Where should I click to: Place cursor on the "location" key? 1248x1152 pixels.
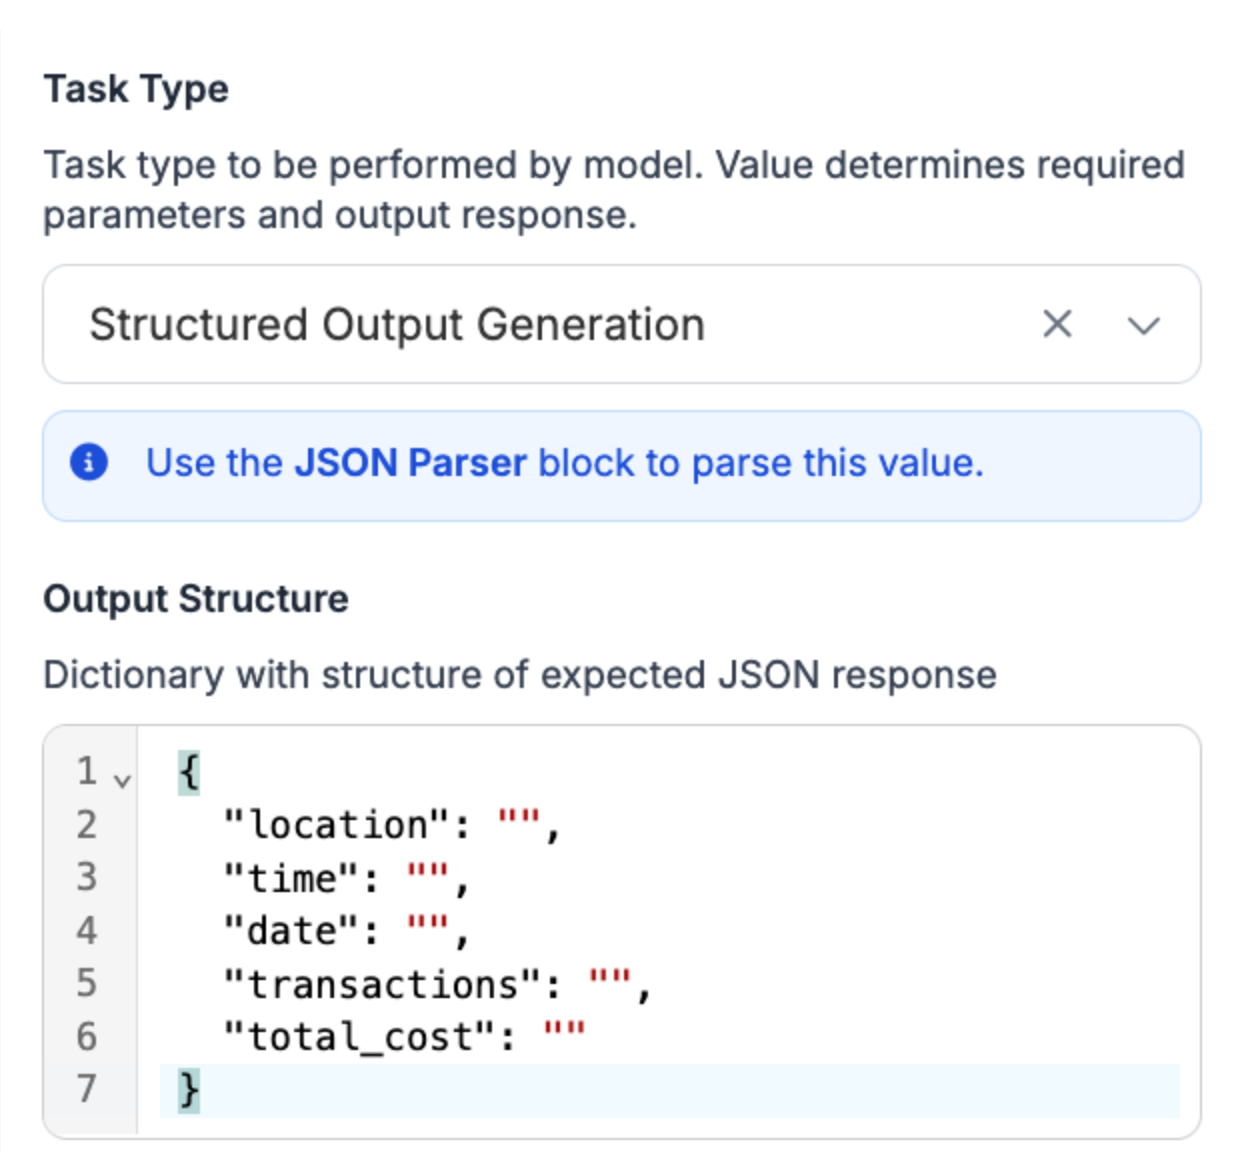[x=337, y=825]
